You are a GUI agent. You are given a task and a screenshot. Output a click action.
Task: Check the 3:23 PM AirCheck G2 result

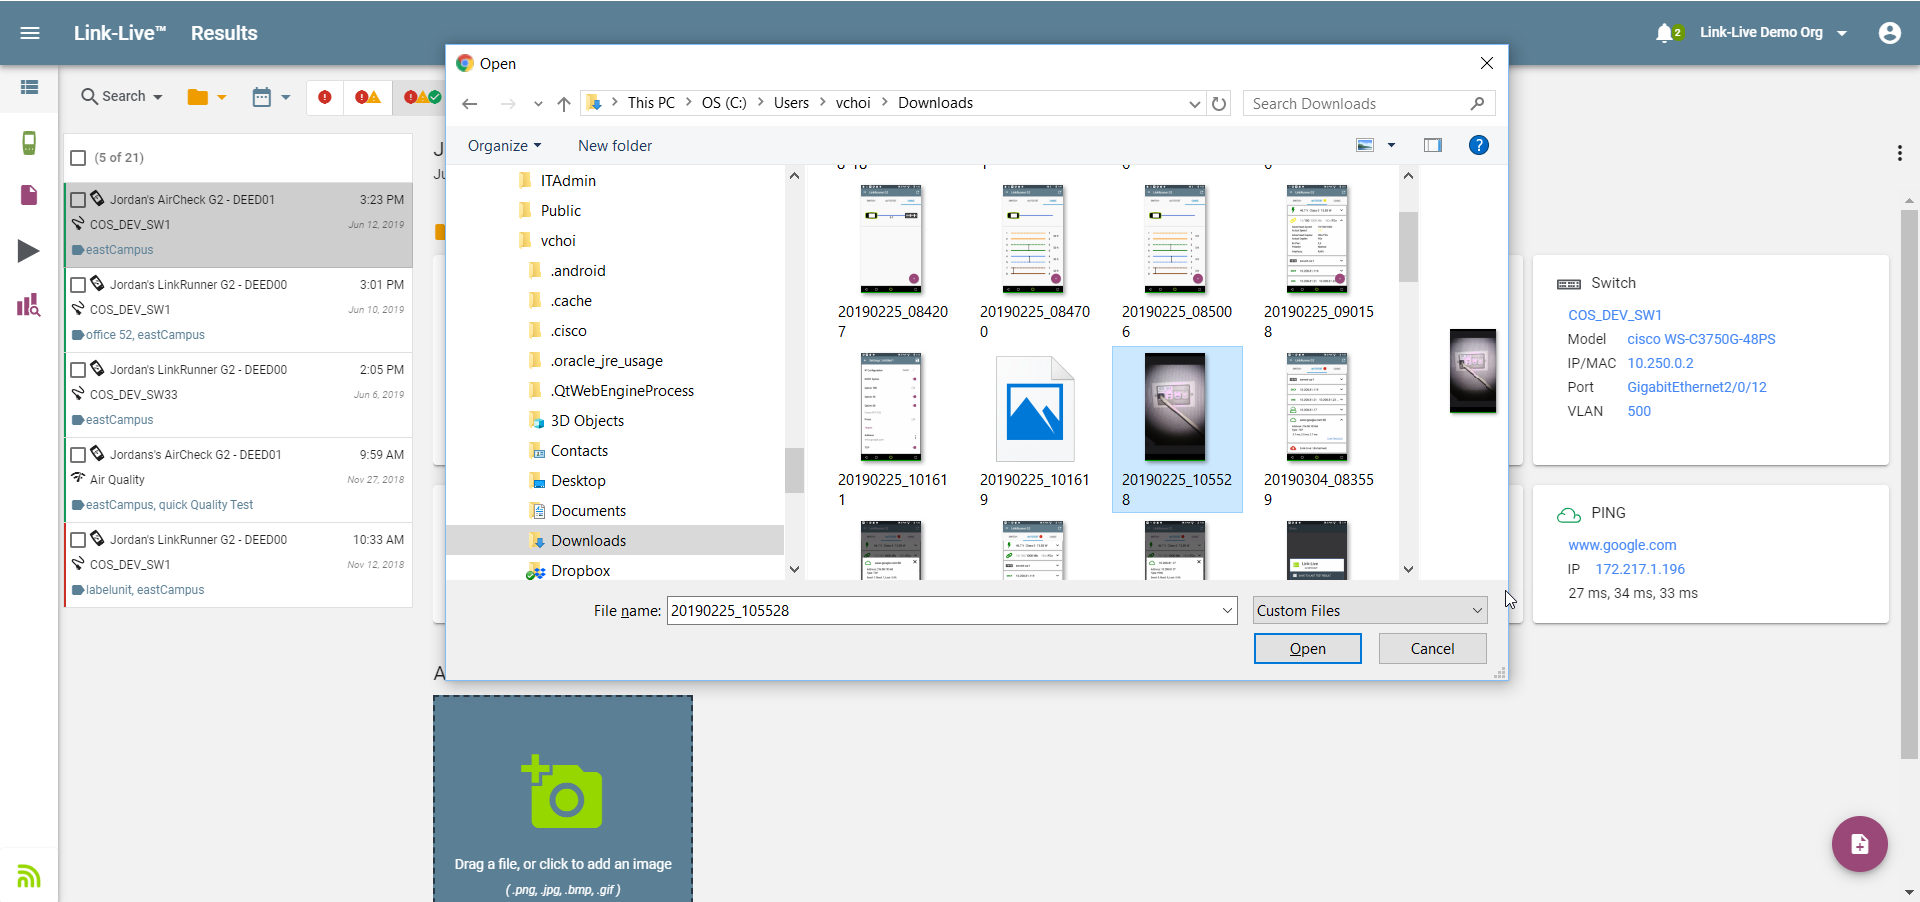[78, 200]
